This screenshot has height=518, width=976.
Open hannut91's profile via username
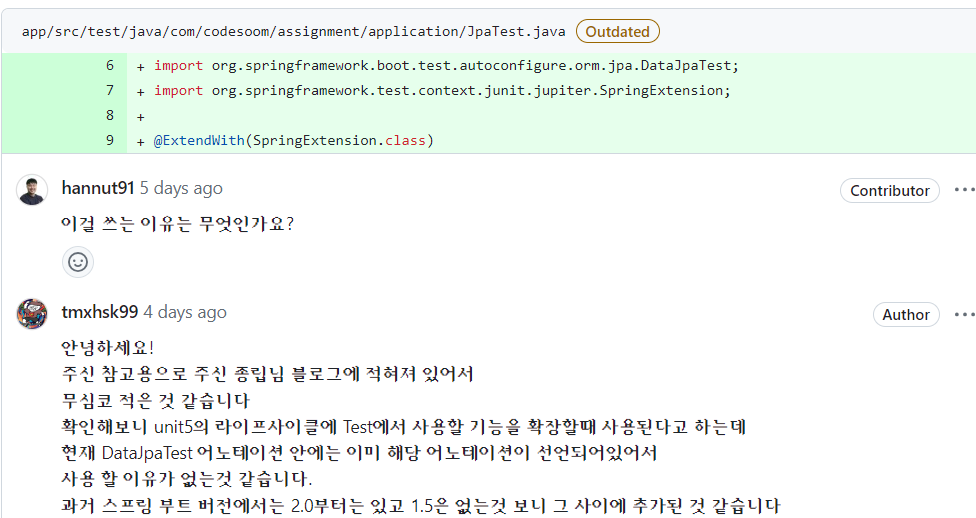[98, 188]
